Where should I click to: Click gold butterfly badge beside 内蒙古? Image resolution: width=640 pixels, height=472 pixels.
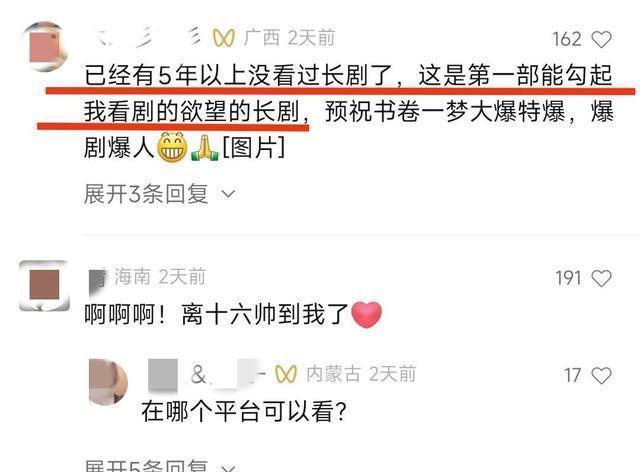point(286,374)
